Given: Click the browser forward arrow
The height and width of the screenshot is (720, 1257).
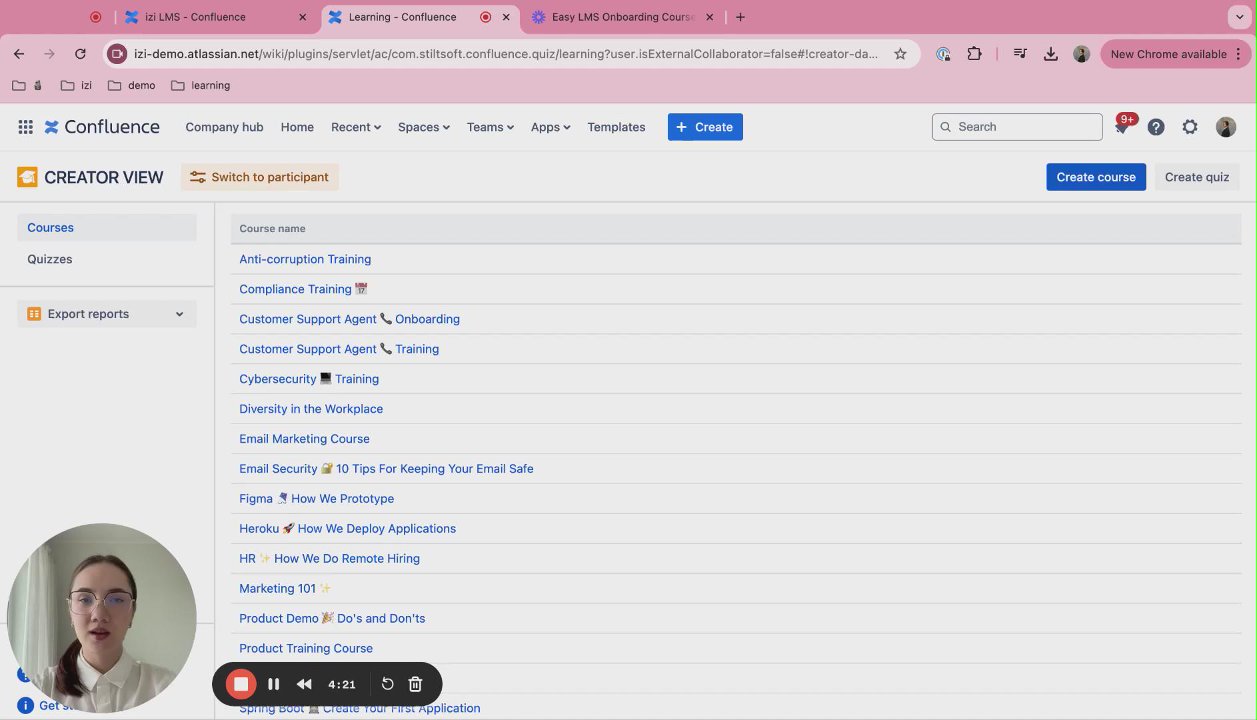Looking at the screenshot, I should tap(49, 54).
